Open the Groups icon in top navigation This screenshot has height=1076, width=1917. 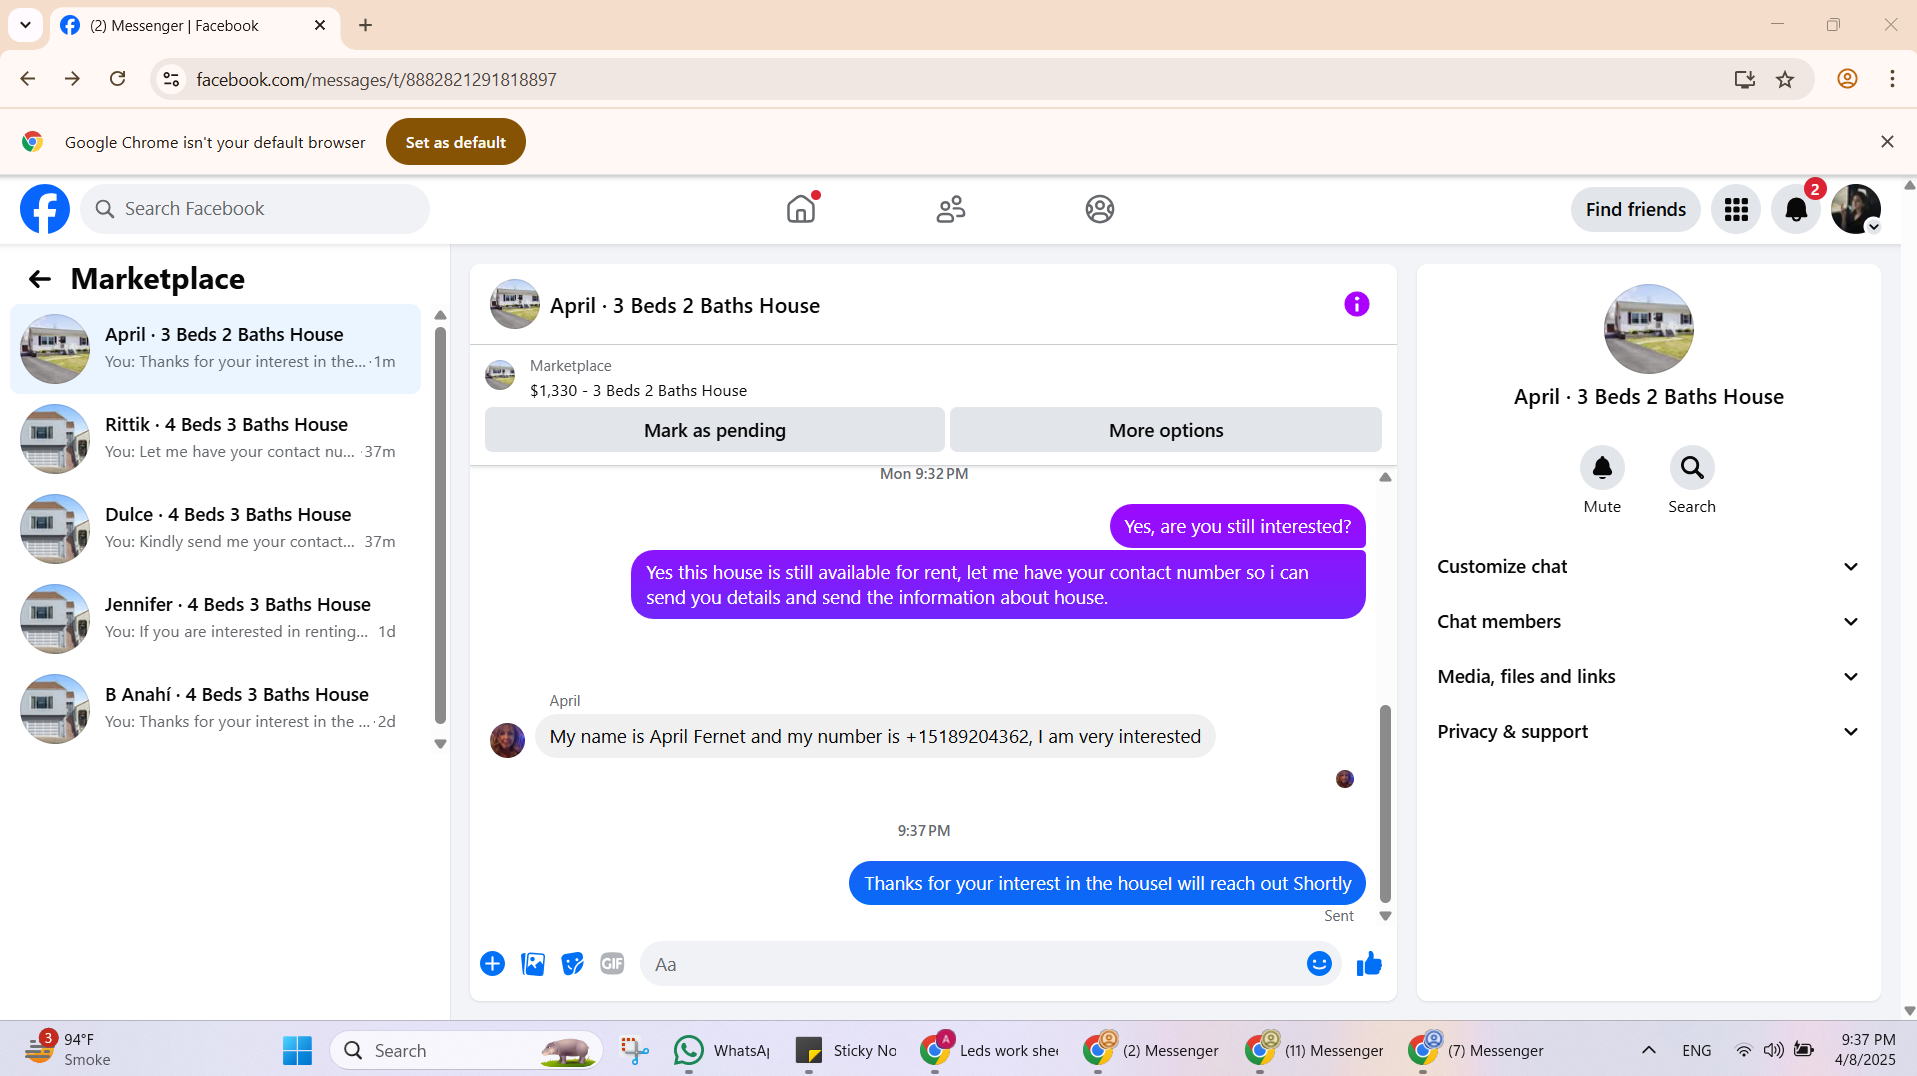pyautogui.click(x=1099, y=209)
